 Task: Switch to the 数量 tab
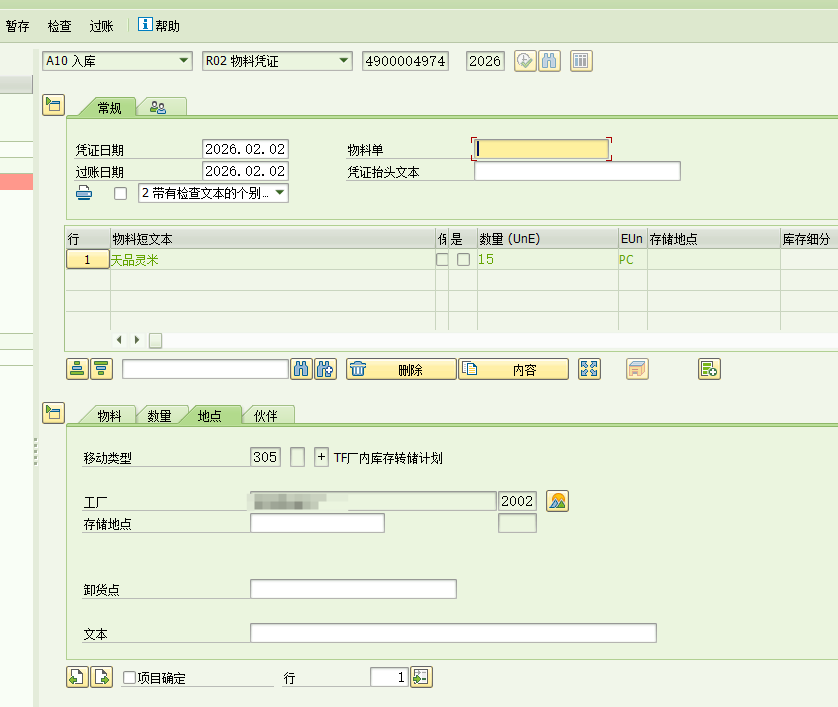coord(159,416)
